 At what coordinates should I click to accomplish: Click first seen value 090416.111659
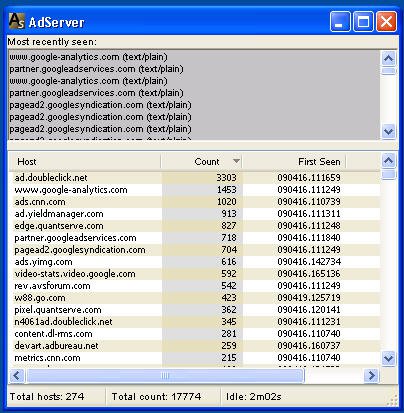tap(309, 178)
